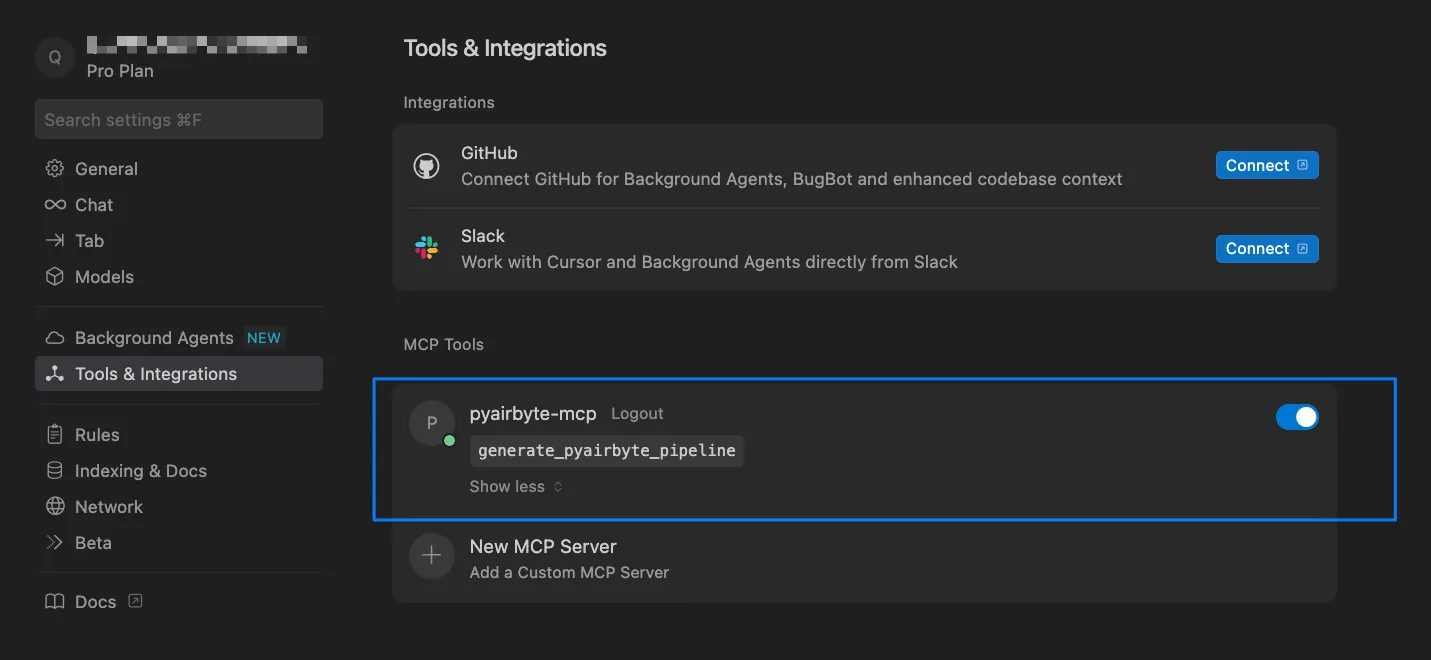
Task: Open Beta settings
Action: coord(179,543)
